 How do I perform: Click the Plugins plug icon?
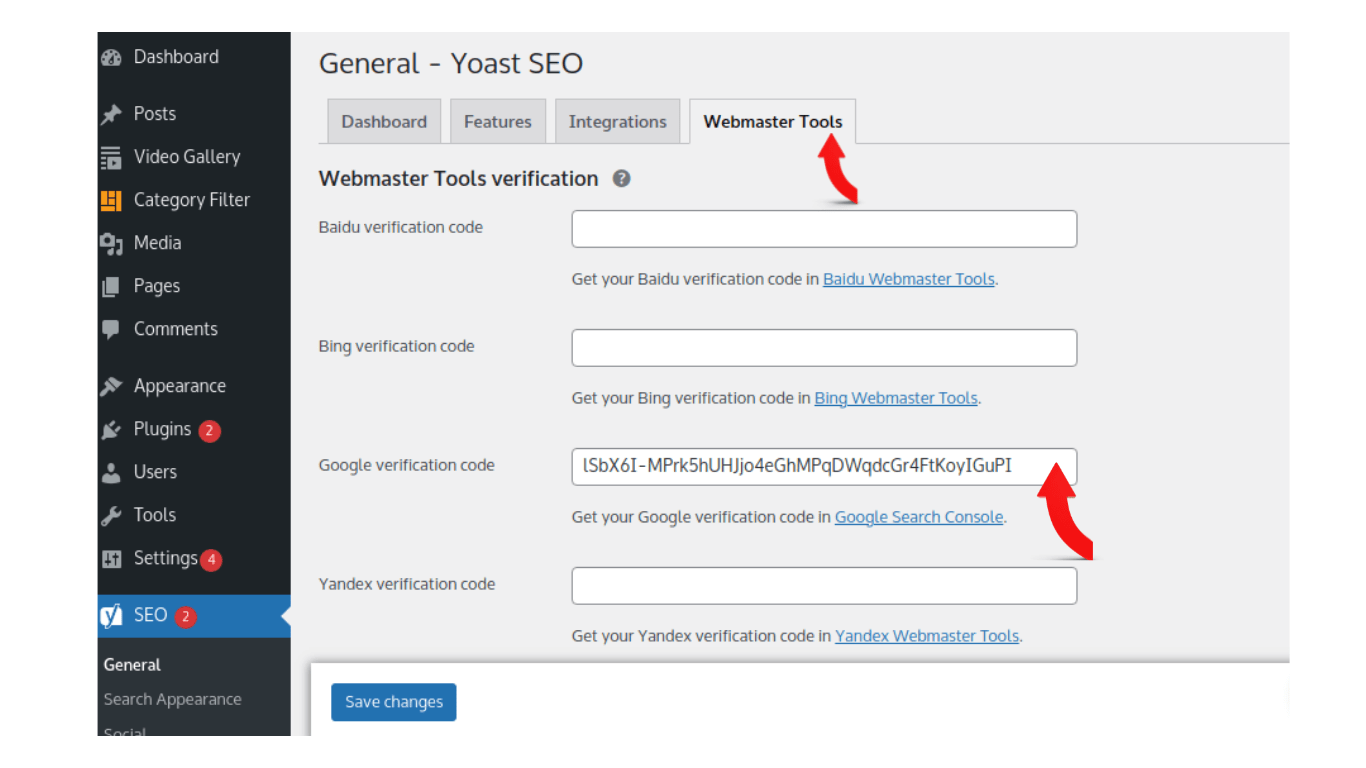pos(111,430)
